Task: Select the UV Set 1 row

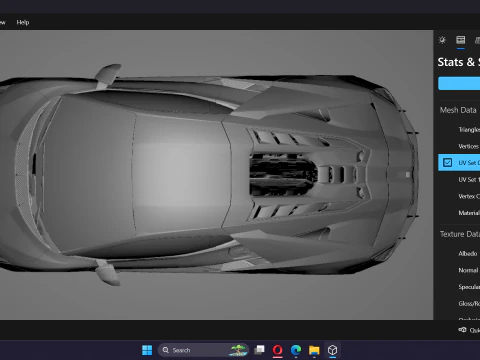Action: 459,180
